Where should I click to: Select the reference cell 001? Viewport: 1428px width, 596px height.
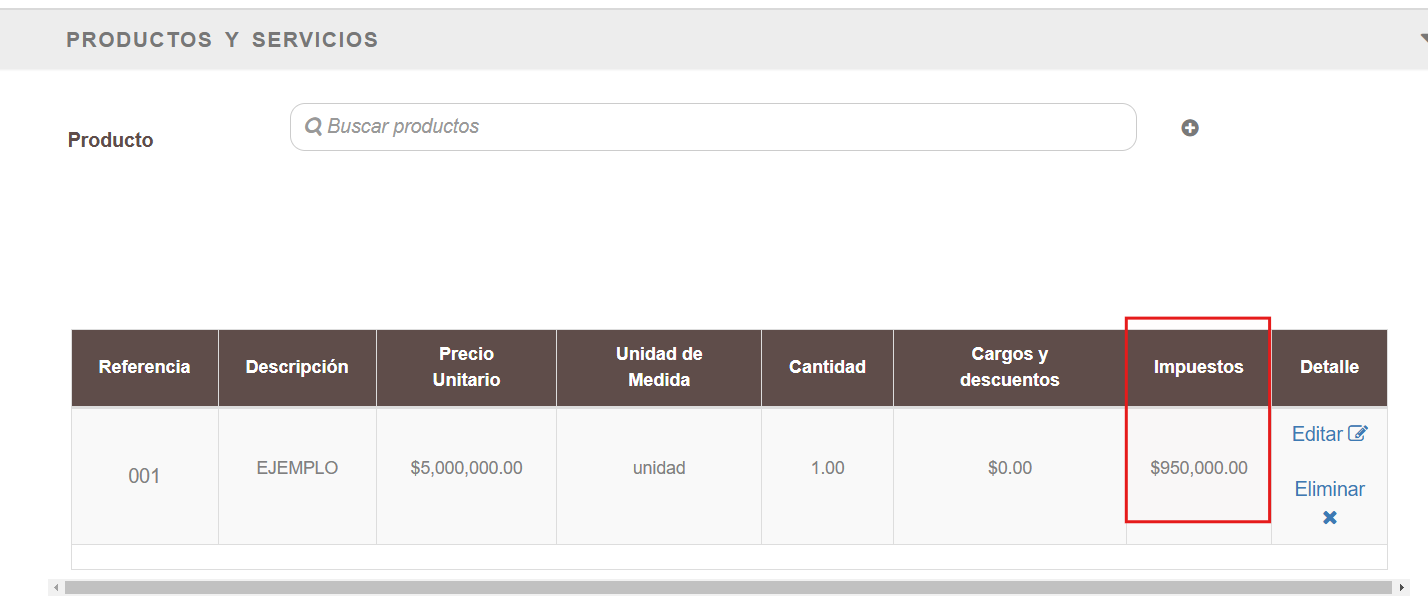click(145, 476)
